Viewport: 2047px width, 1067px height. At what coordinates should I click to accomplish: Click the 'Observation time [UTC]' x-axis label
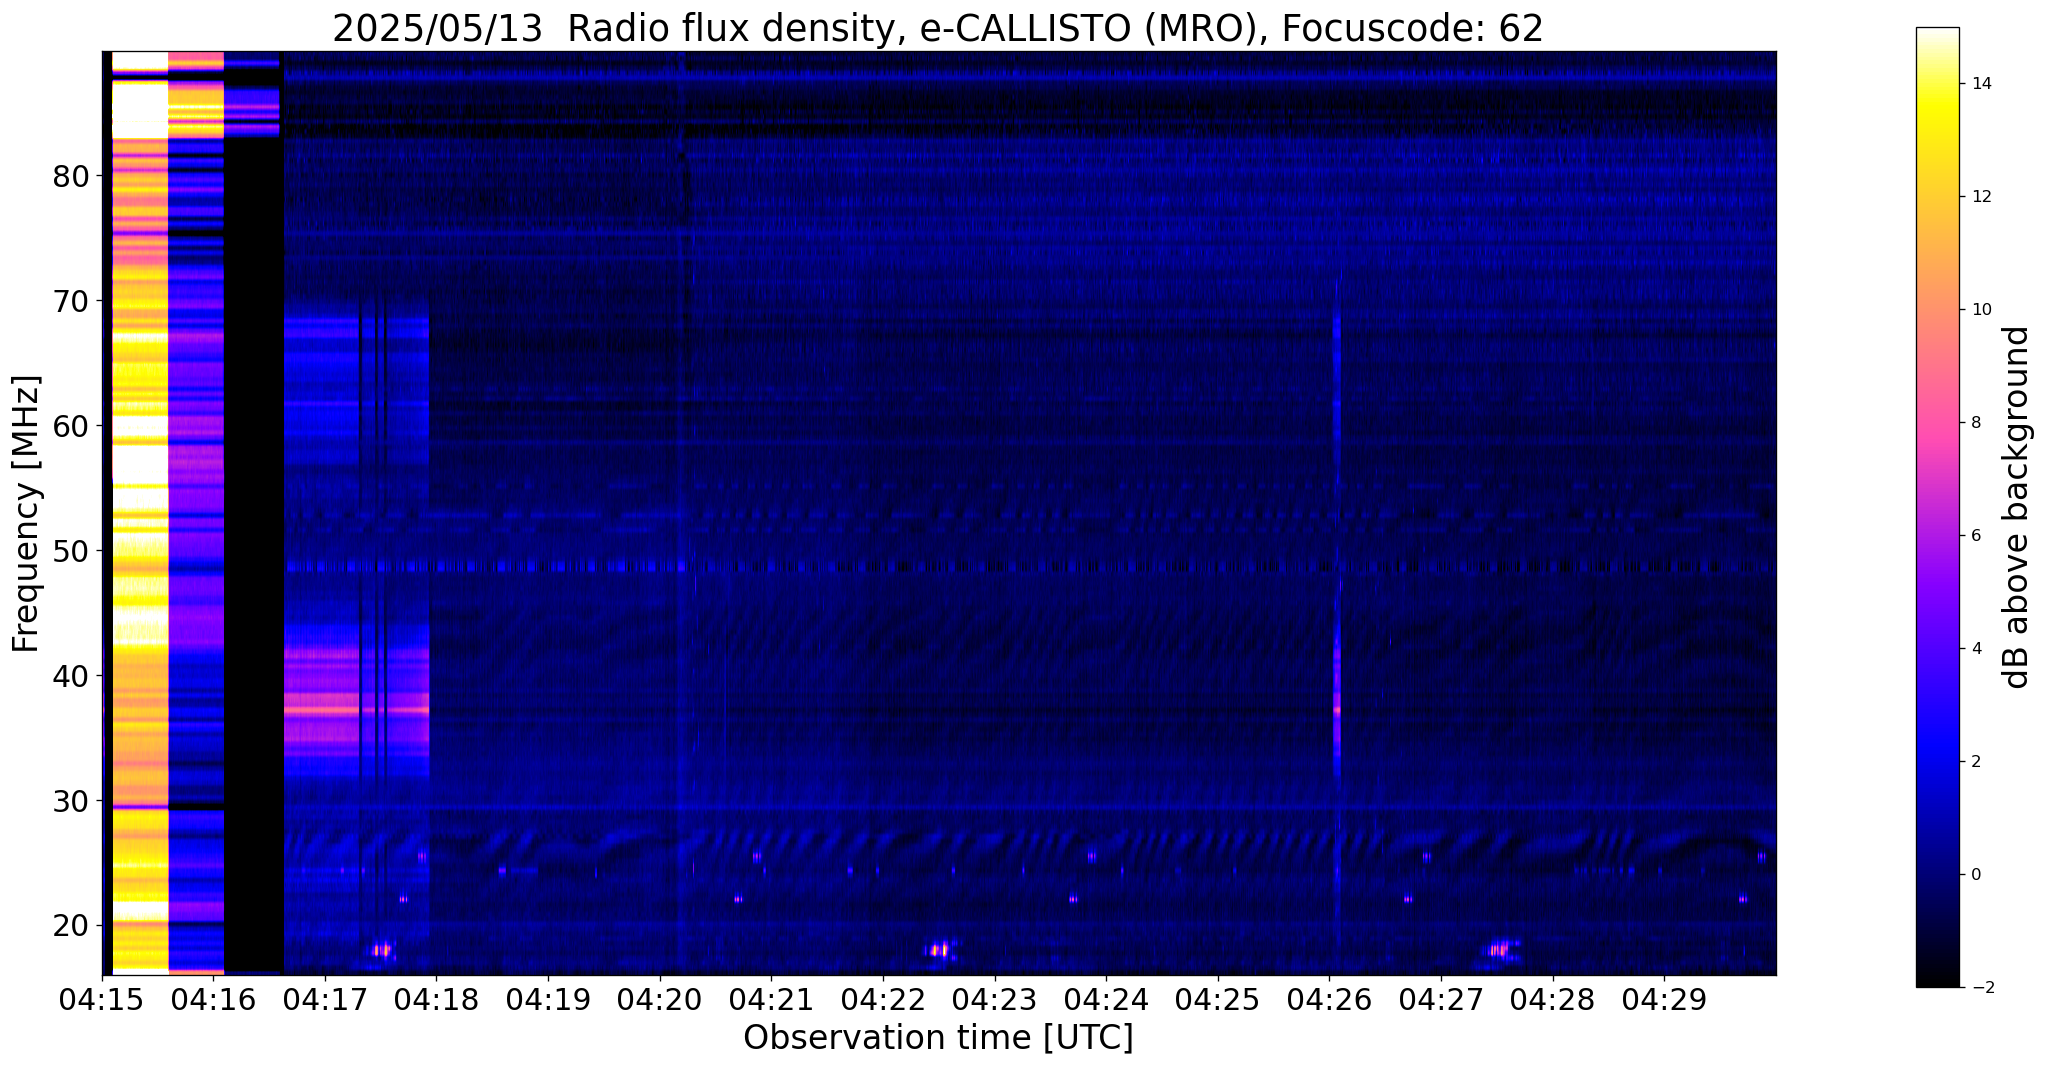click(x=938, y=1038)
